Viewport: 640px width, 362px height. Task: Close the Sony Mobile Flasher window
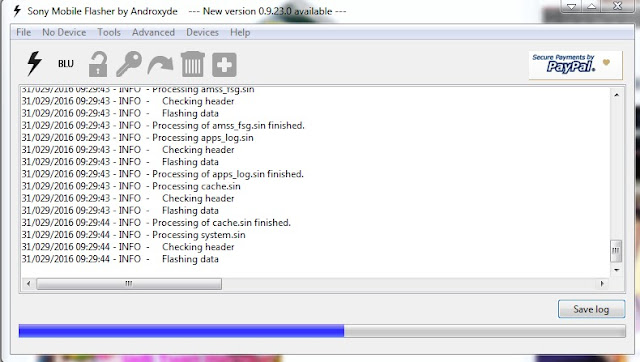tap(618, 6)
